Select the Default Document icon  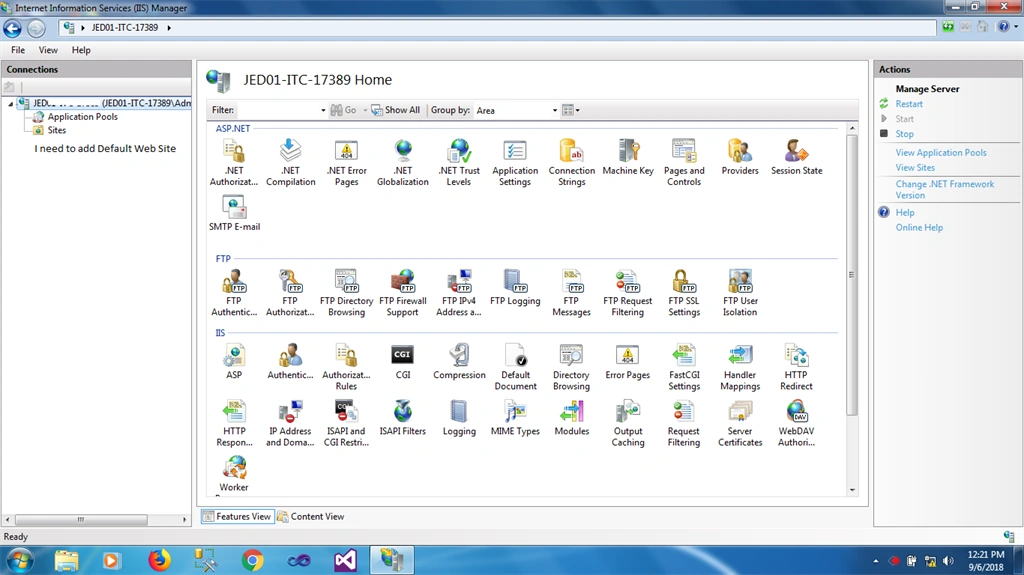click(515, 367)
